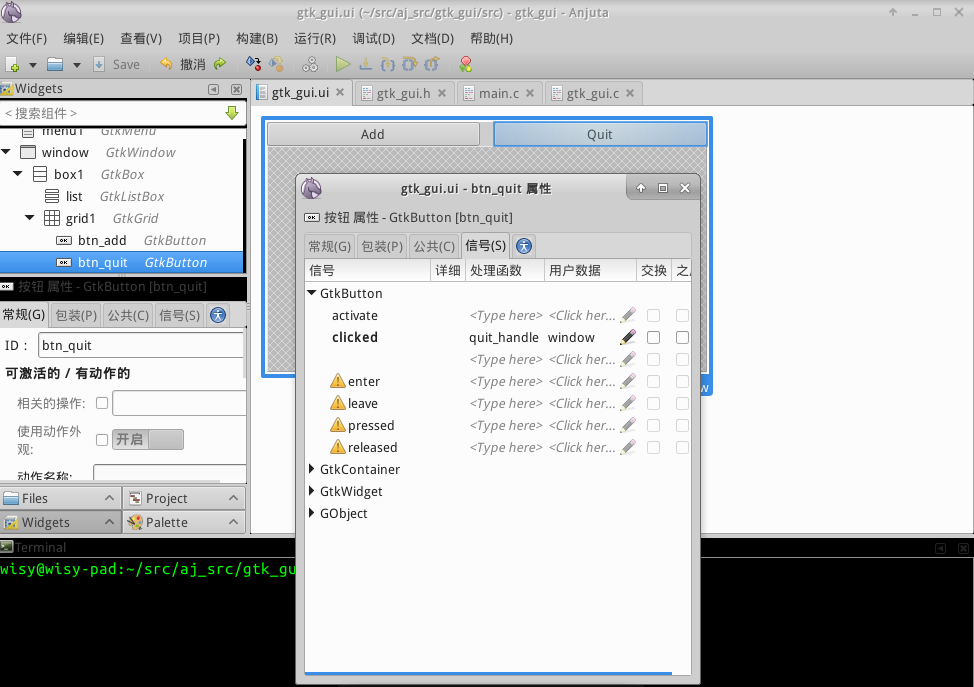Toggle last-column checkbox on the clicked row
This screenshot has width=974, height=687.
(682, 337)
